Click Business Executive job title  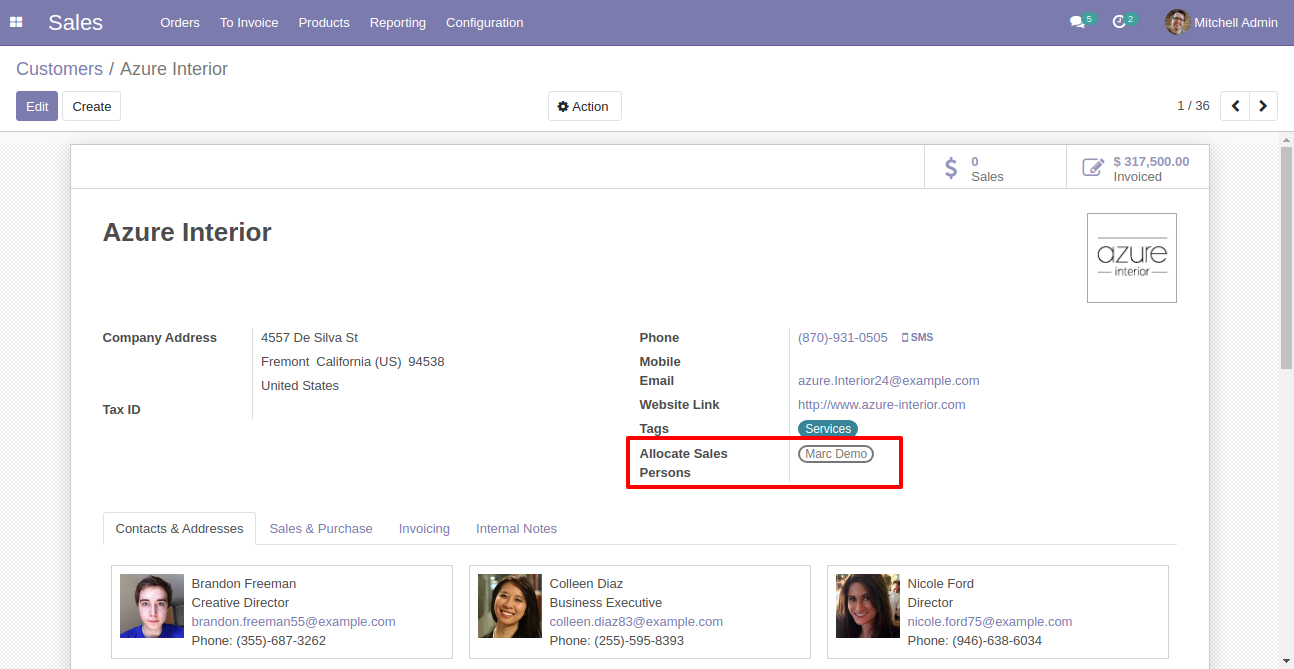pyautogui.click(x=606, y=603)
